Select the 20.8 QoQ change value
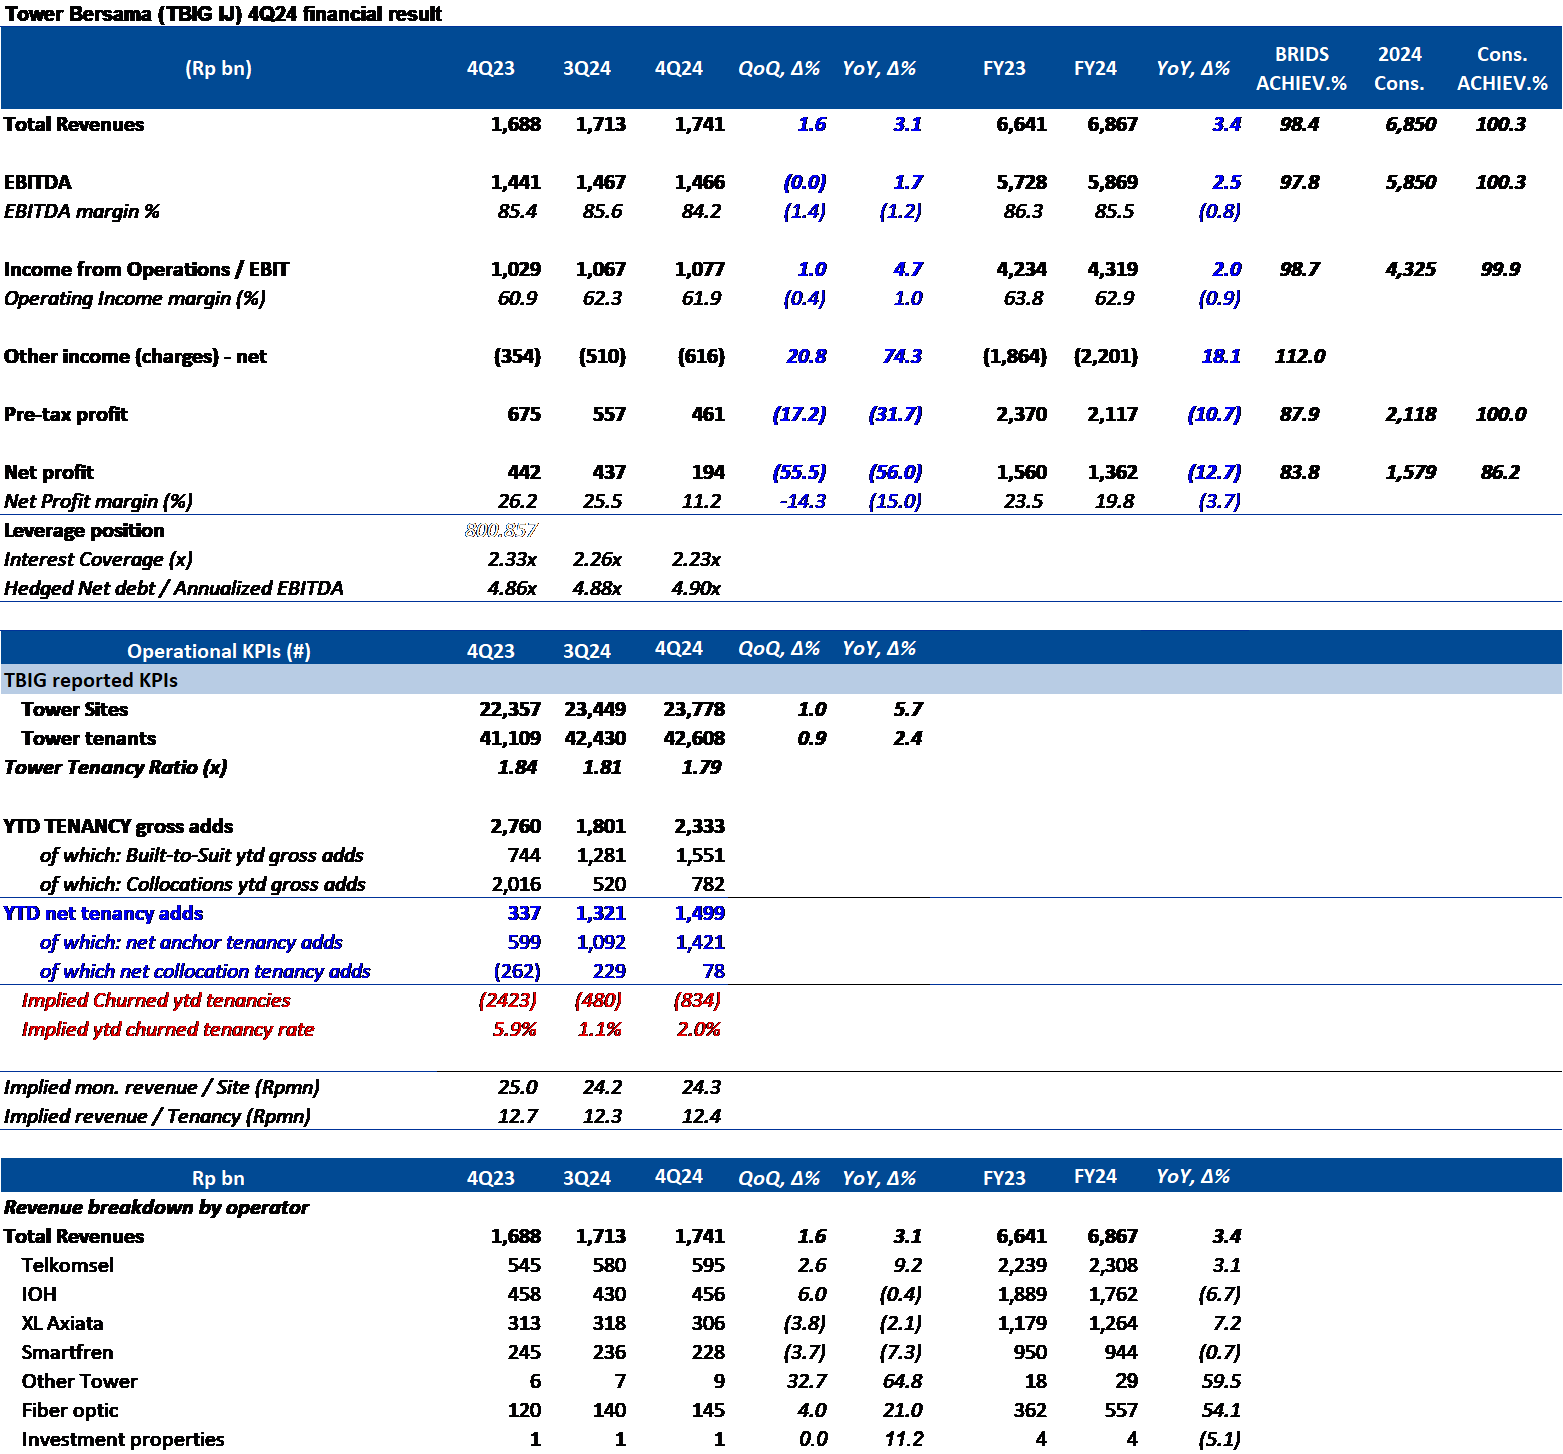 tap(806, 356)
